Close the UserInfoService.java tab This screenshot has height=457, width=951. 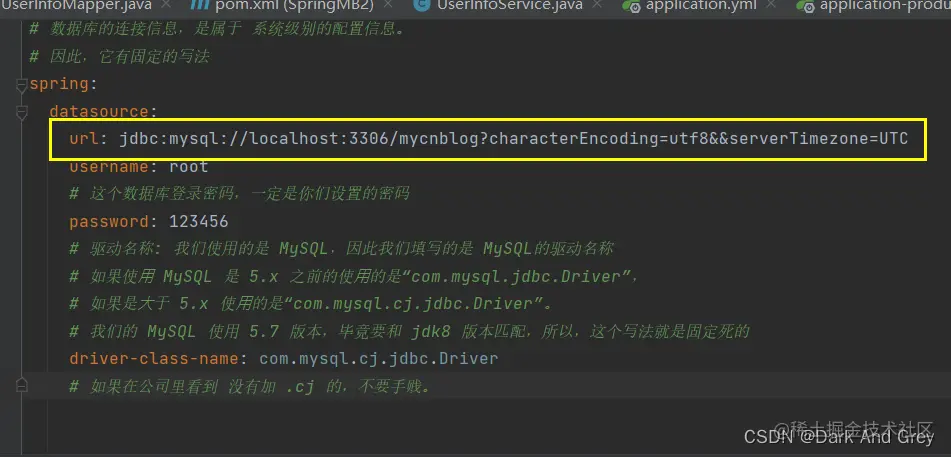click(598, 5)
